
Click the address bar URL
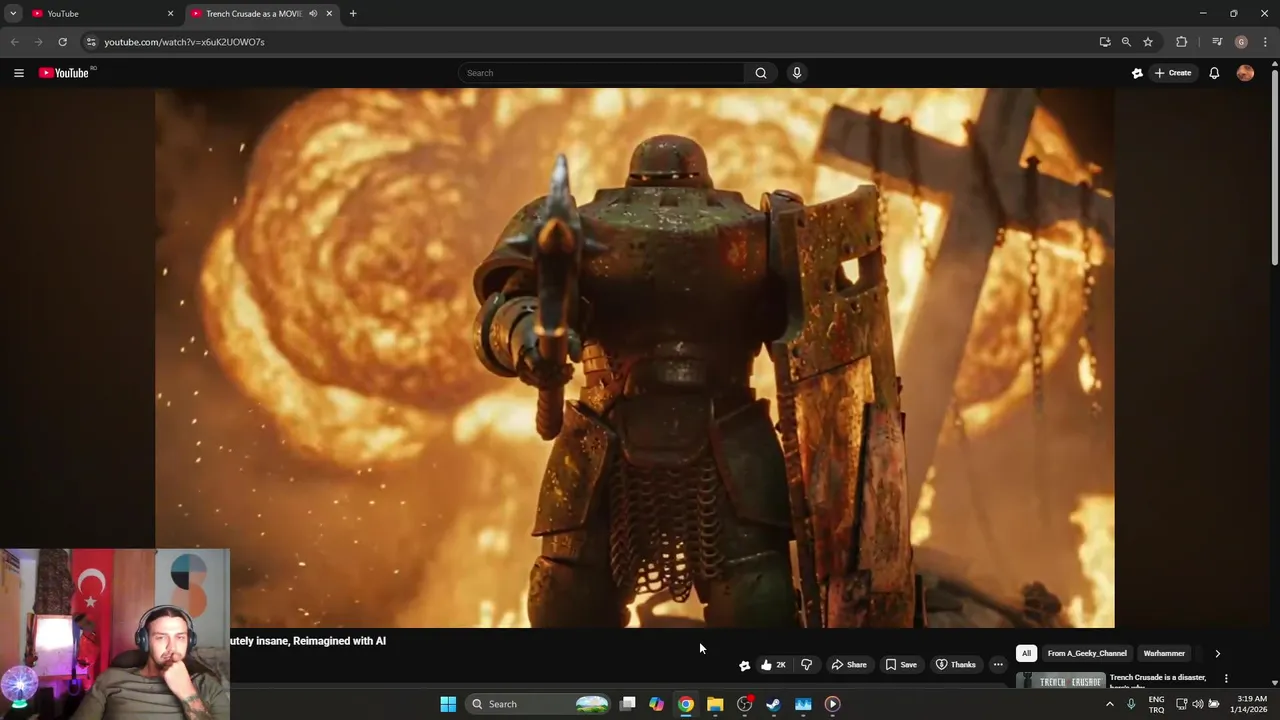pos(184,42)
